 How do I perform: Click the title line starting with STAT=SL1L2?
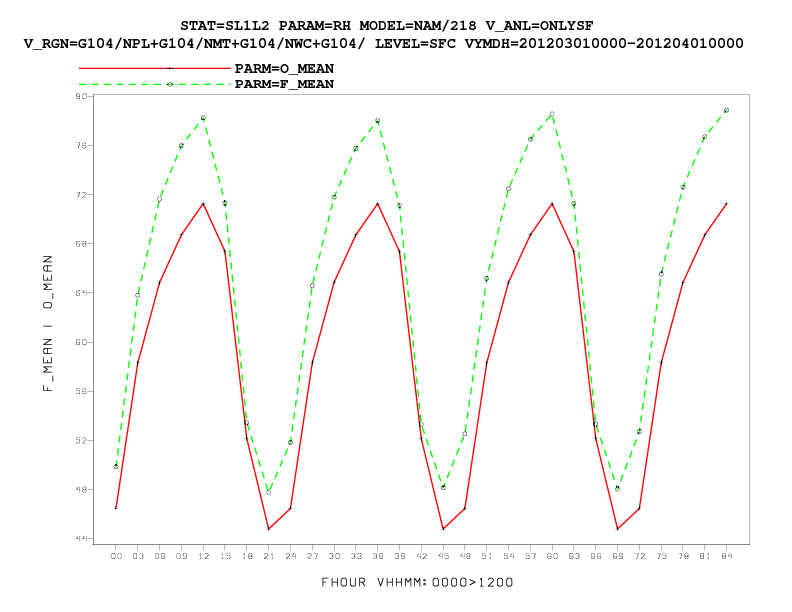point(386,26)
